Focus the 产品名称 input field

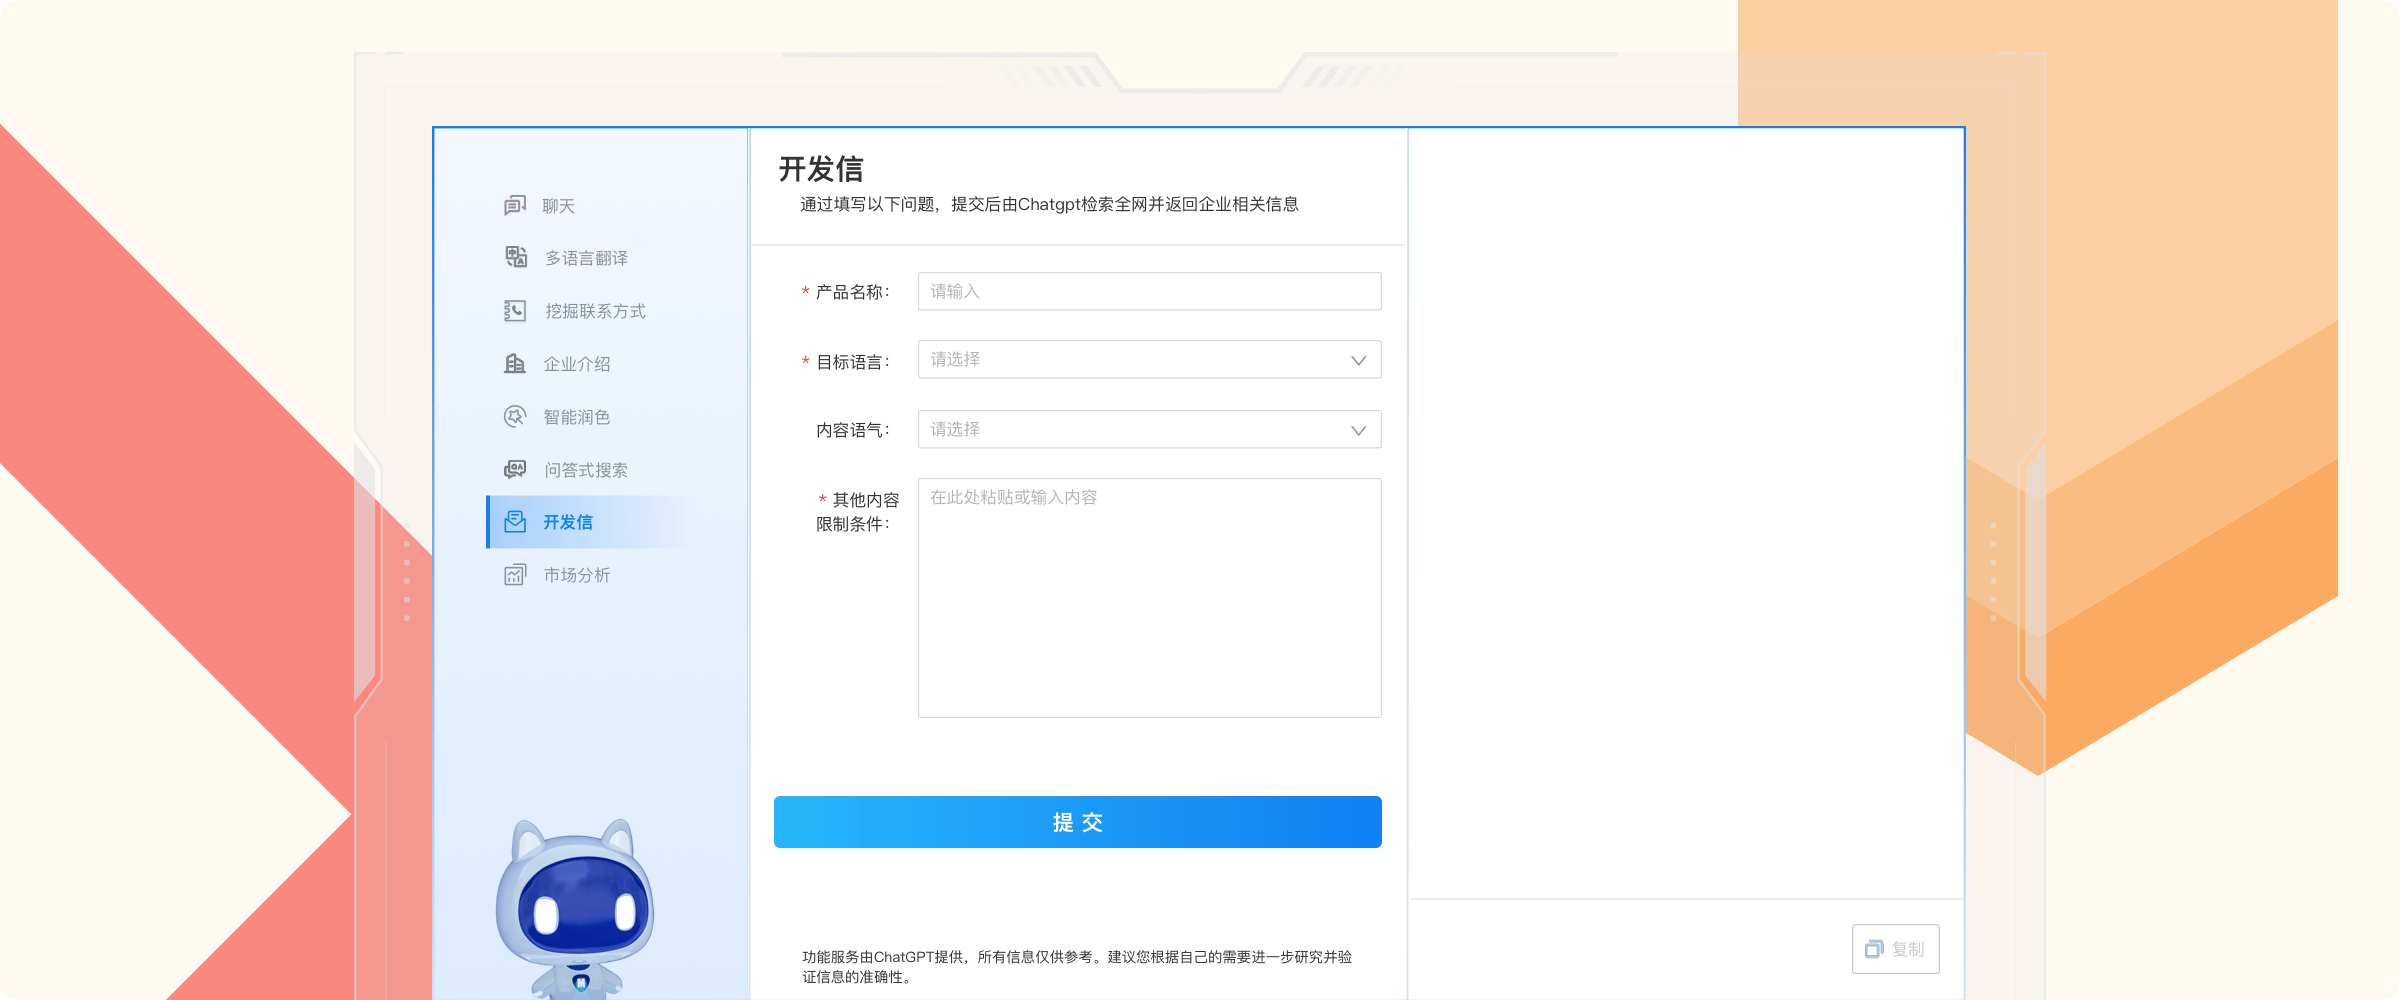(x=1149, y=292)
